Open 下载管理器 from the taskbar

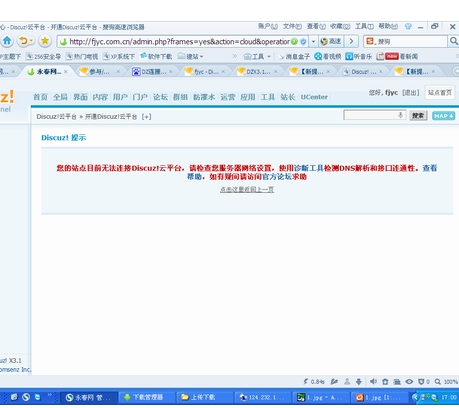(147, 397)
